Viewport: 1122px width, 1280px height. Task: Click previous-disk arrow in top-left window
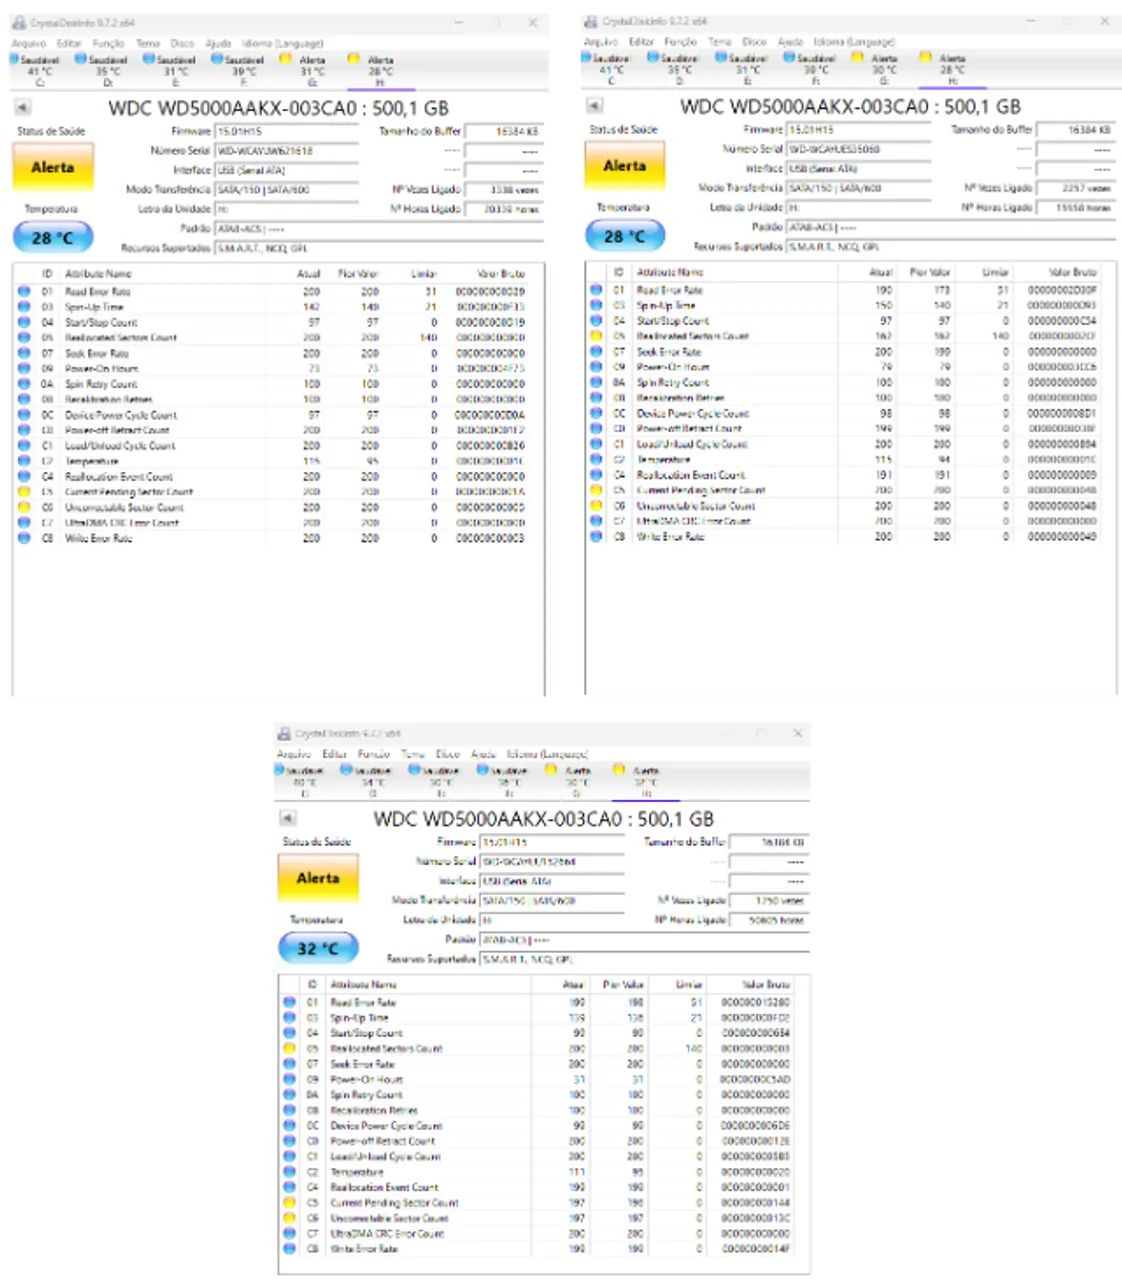coord(22,108)
